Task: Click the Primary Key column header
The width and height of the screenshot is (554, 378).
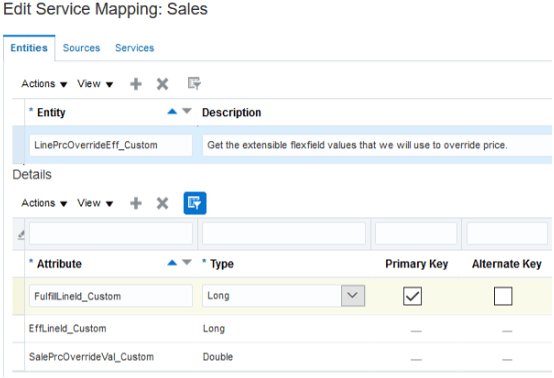Action: [x=417, y=264]
